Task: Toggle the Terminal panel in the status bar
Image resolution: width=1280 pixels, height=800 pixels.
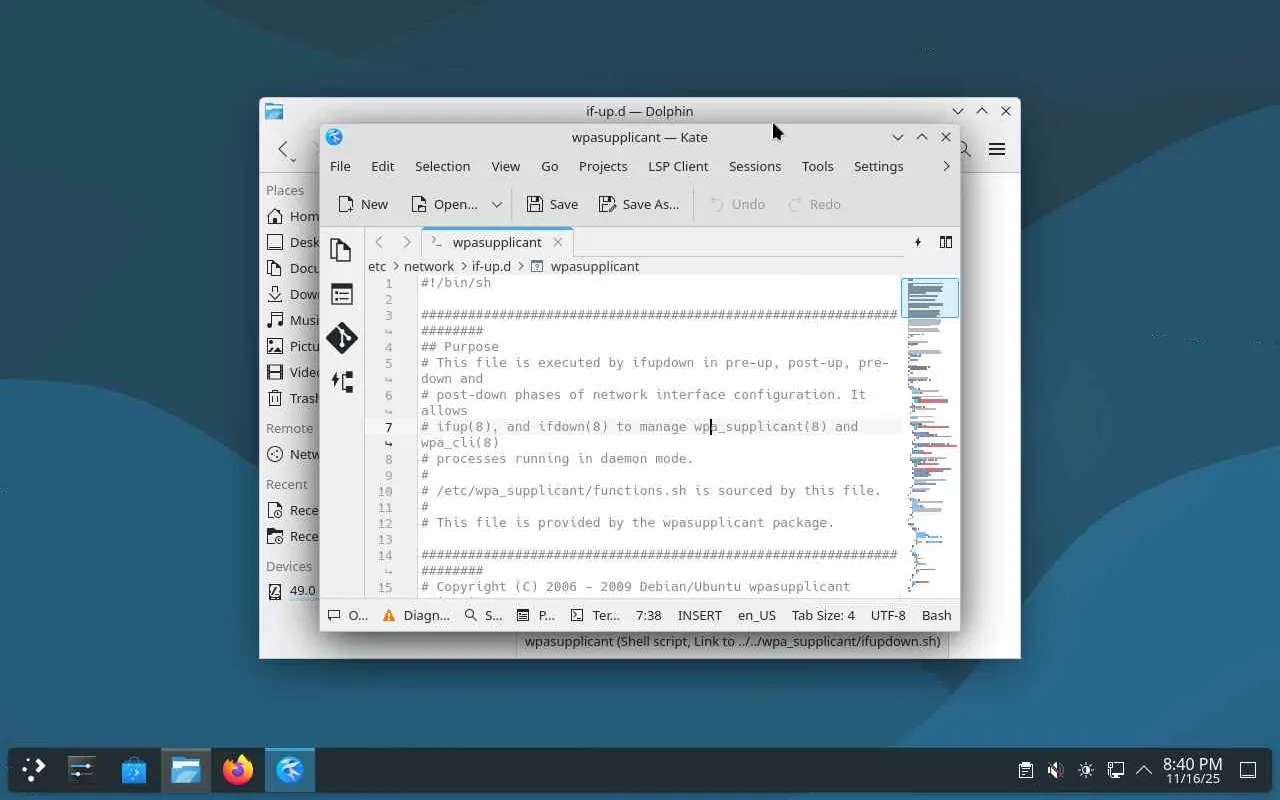Action: pos(594,615)
